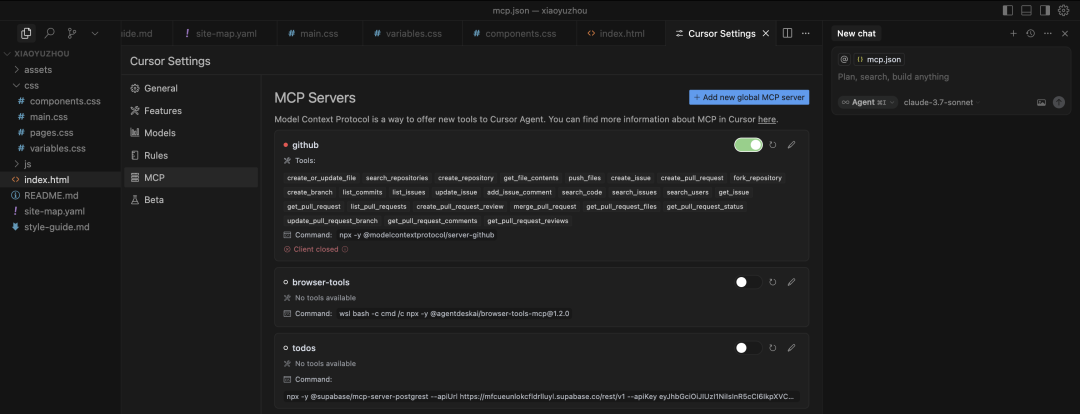Open editor tab bar more actions ellipsis
The image size is (1080, 414).
(806, 33)
